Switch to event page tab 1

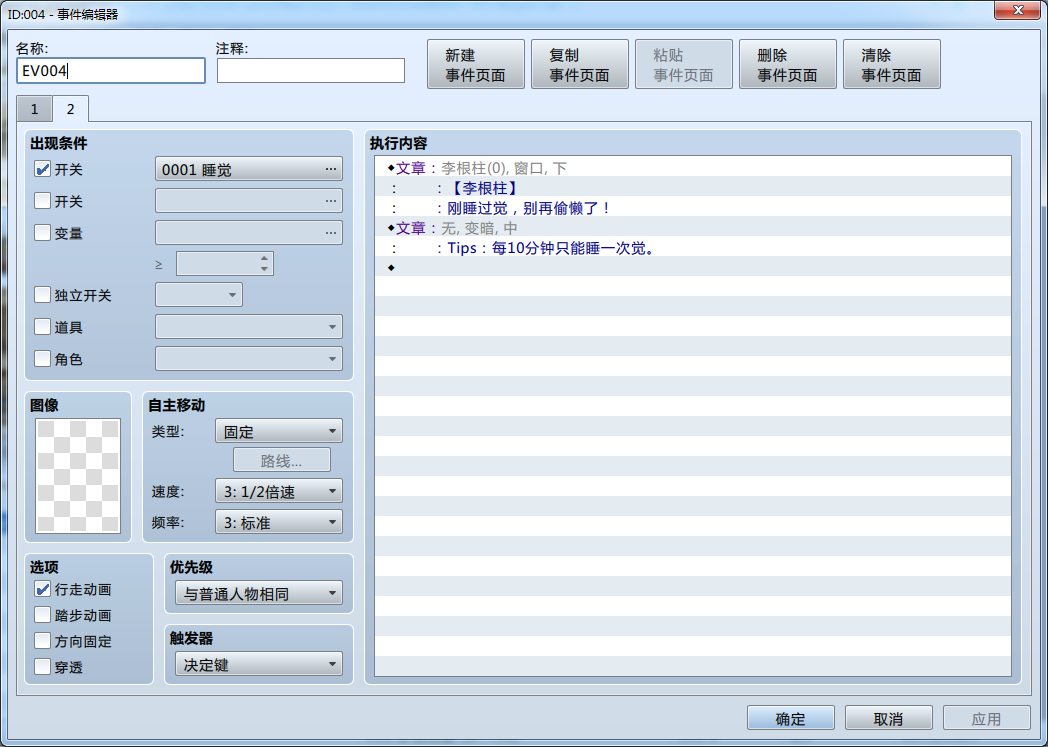[x=34, y=109]
